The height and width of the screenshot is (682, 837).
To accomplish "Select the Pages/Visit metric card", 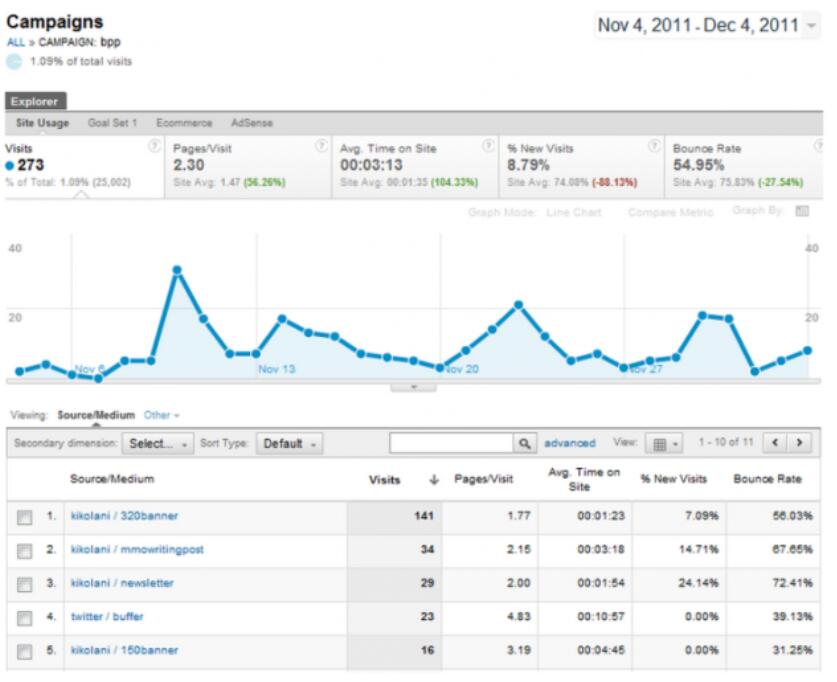I will click(x=248, y=166).
